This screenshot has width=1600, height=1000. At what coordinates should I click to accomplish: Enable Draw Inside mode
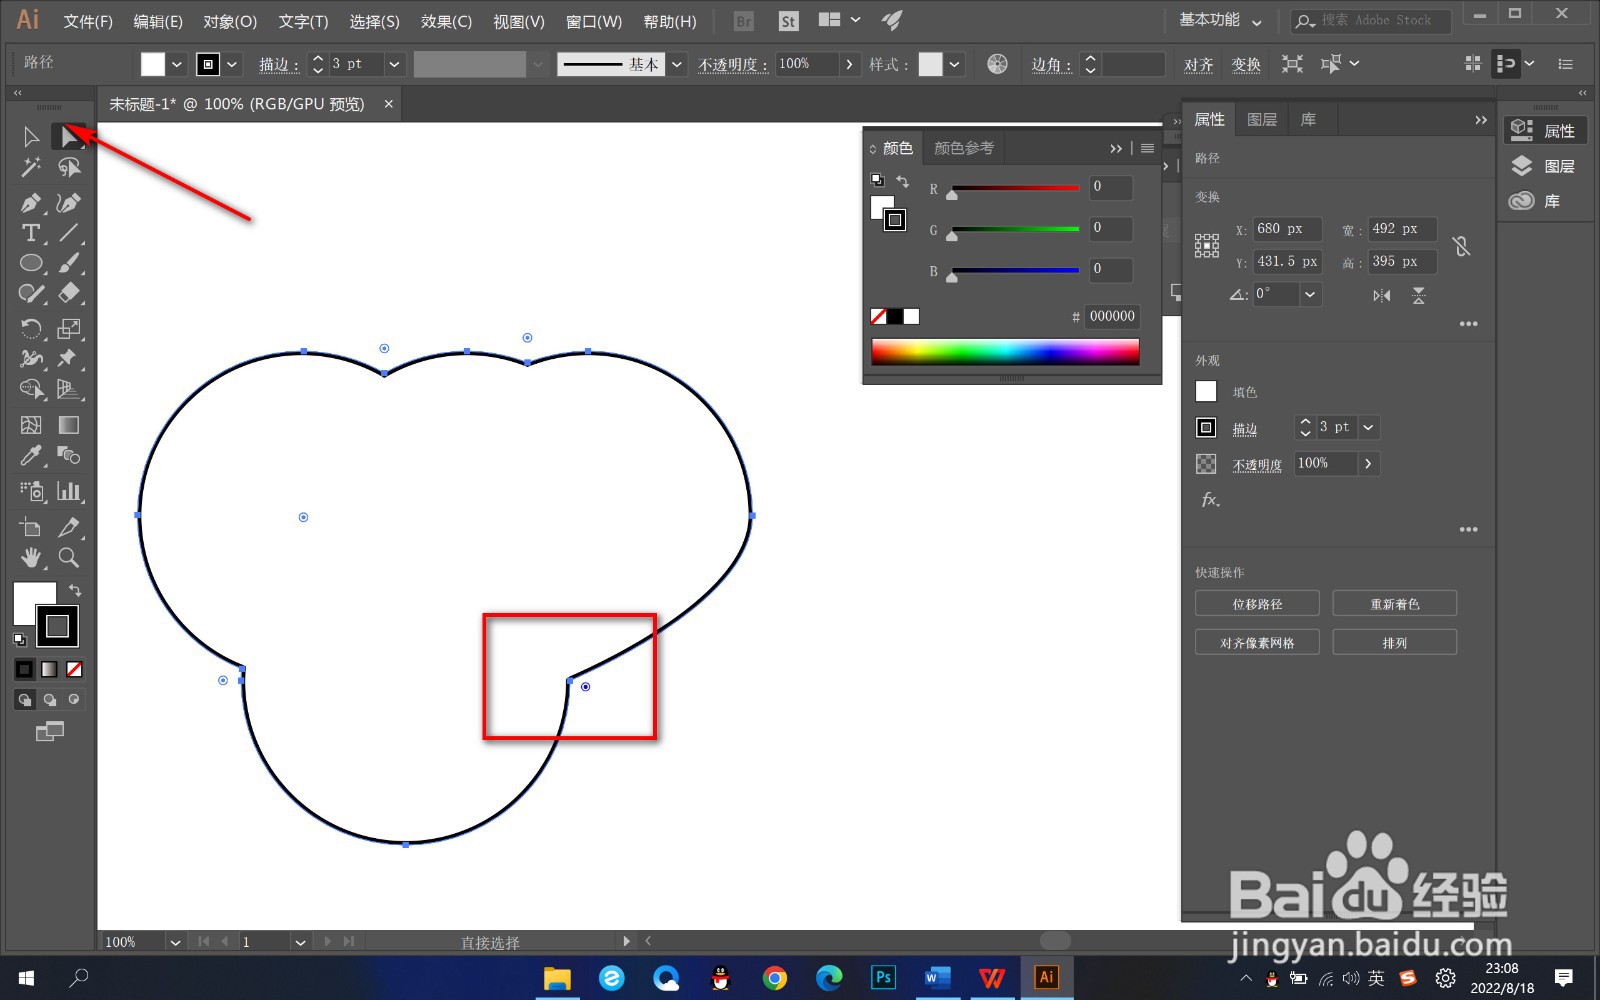coord(73,699)
